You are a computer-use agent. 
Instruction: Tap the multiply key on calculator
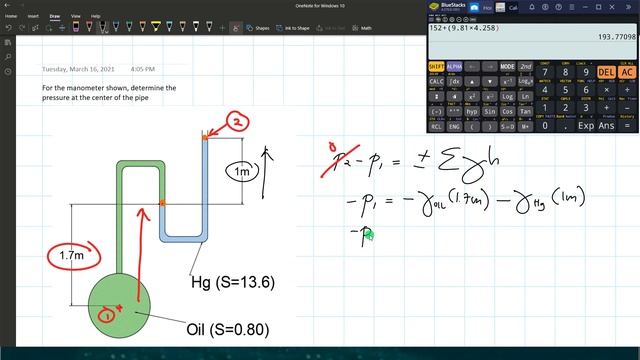point(606,90)
